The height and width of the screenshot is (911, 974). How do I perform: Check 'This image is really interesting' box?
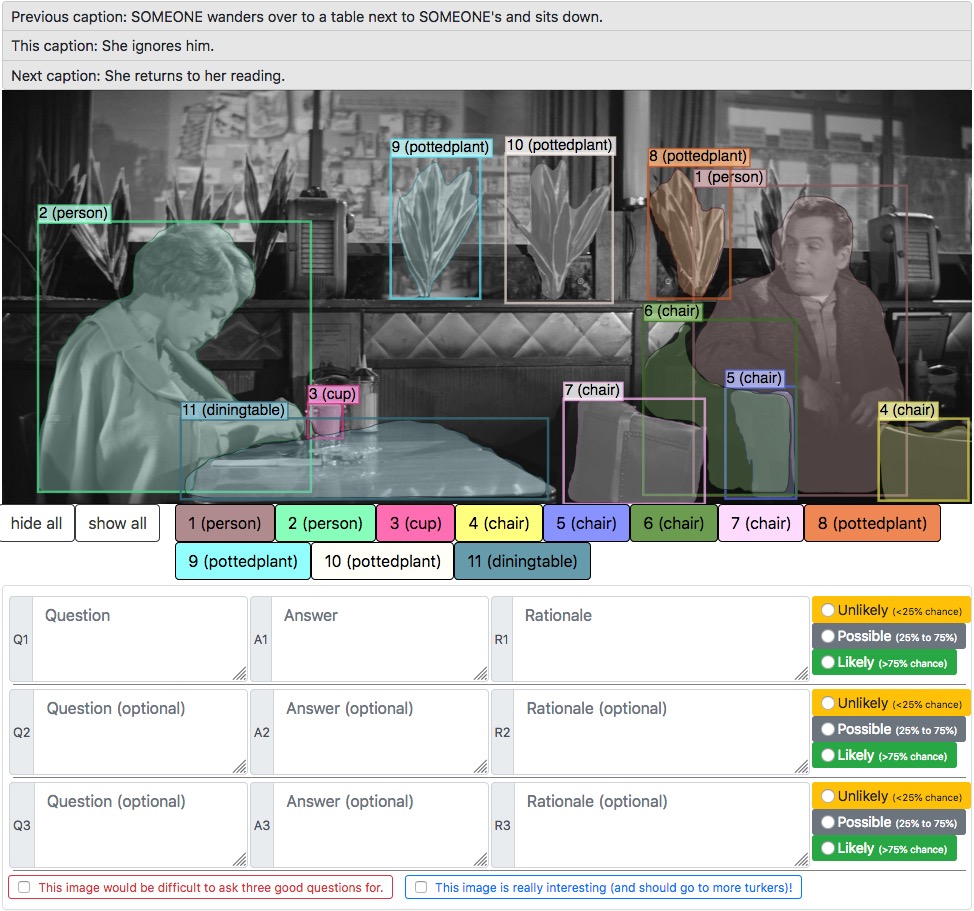[x=421, y=887]
